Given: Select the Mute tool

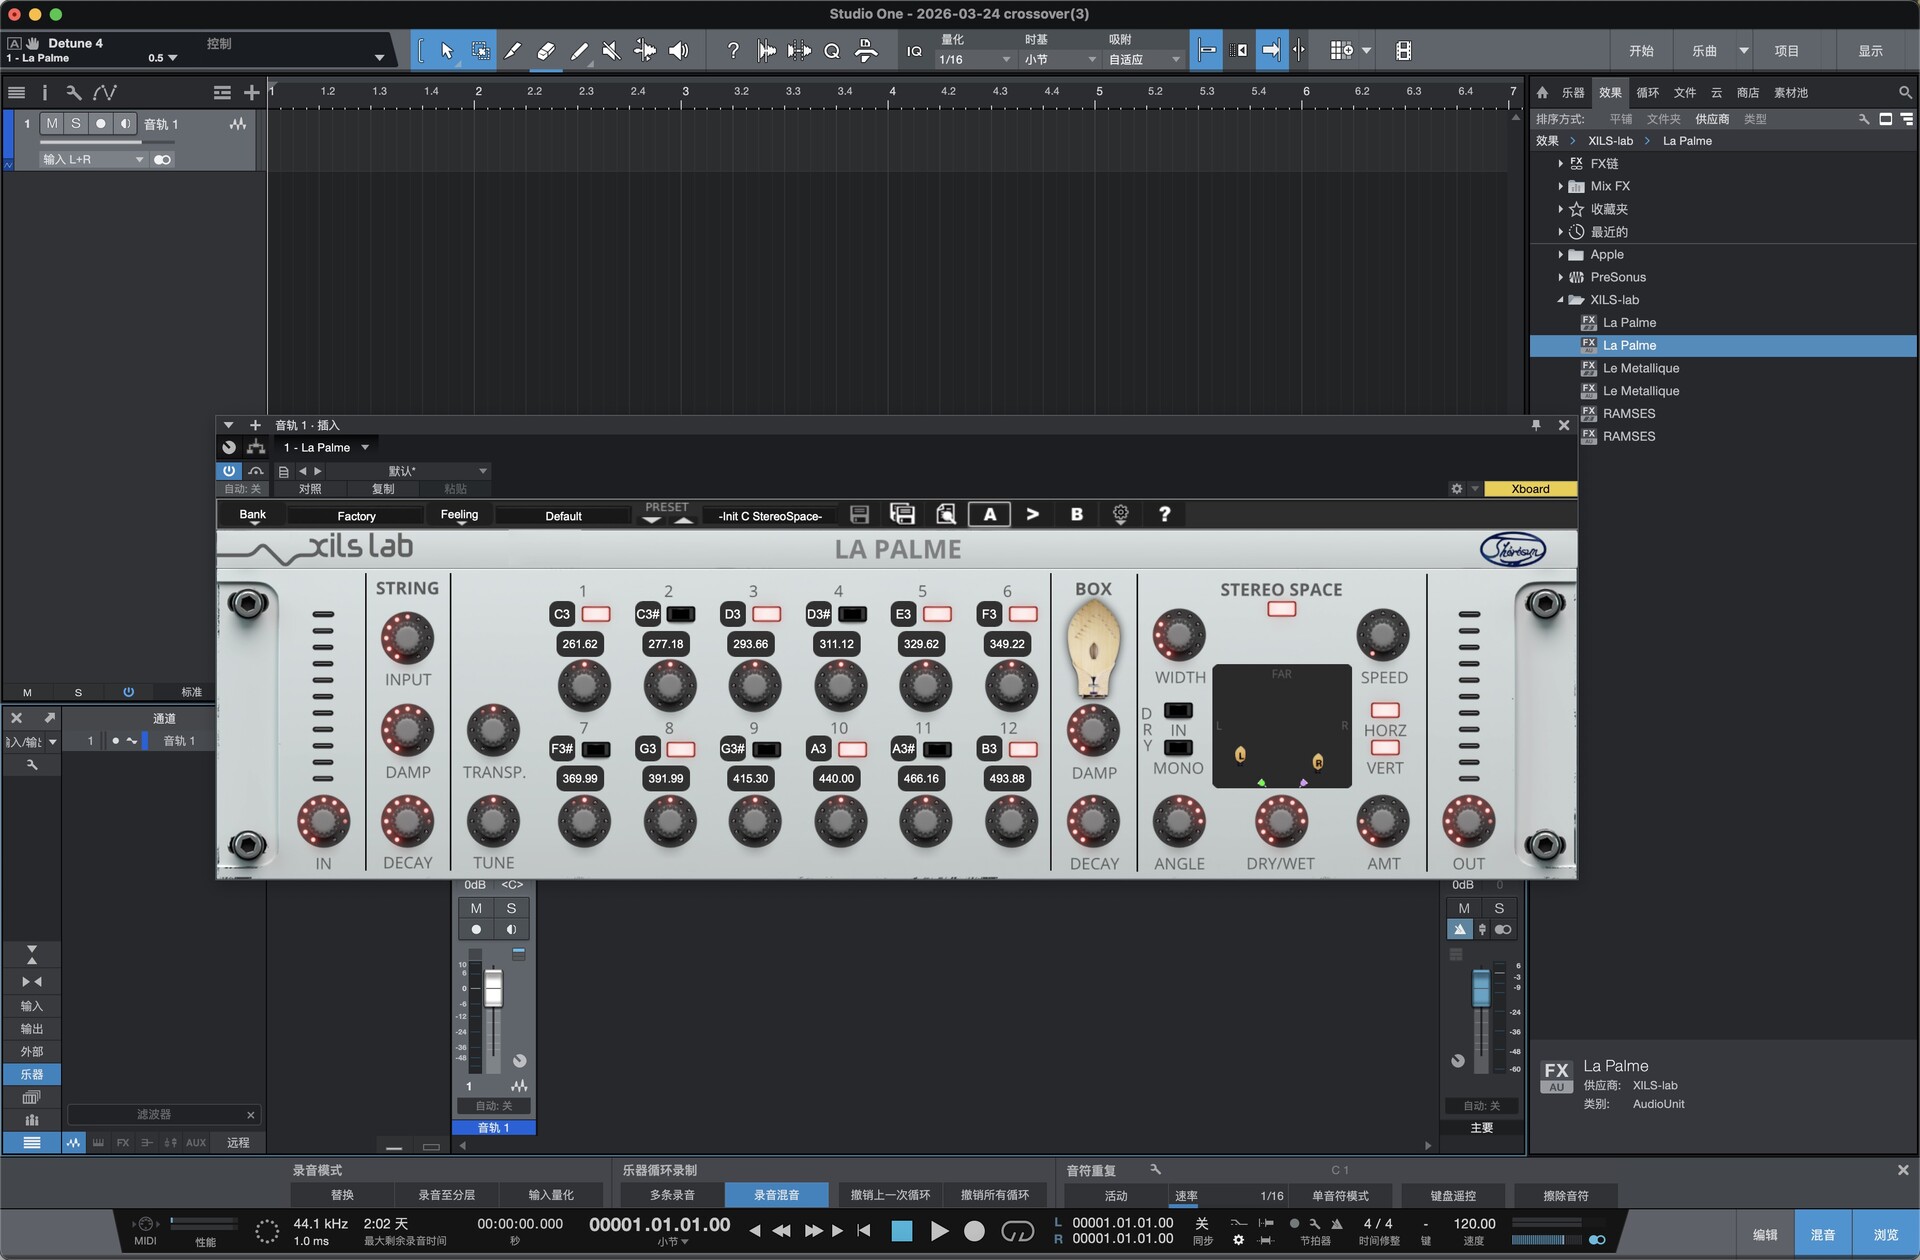Looking at the screenshot, I should click(611, 51).
